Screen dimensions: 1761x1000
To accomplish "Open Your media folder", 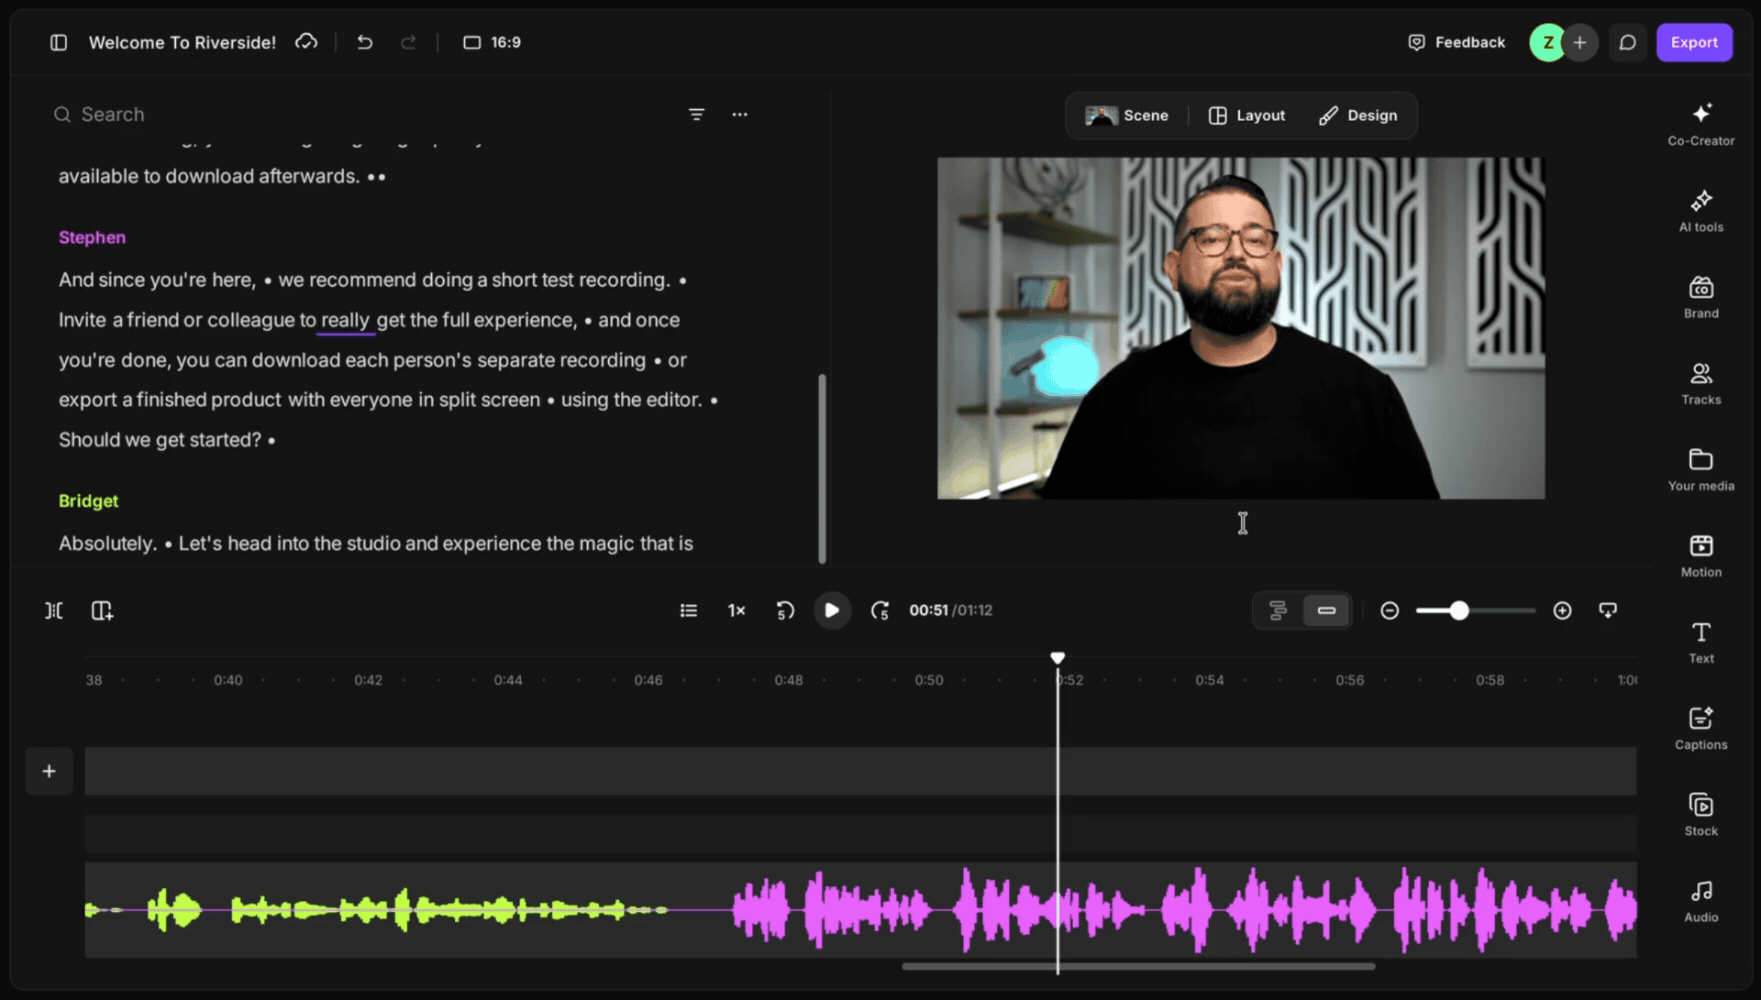I will 1701,469.
